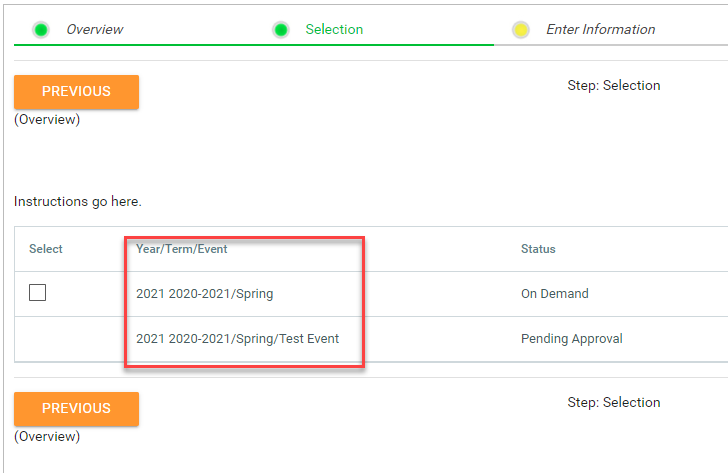Click the top Step: Selection text
This screenshot has width=728, height=473.
coord(613,86)
